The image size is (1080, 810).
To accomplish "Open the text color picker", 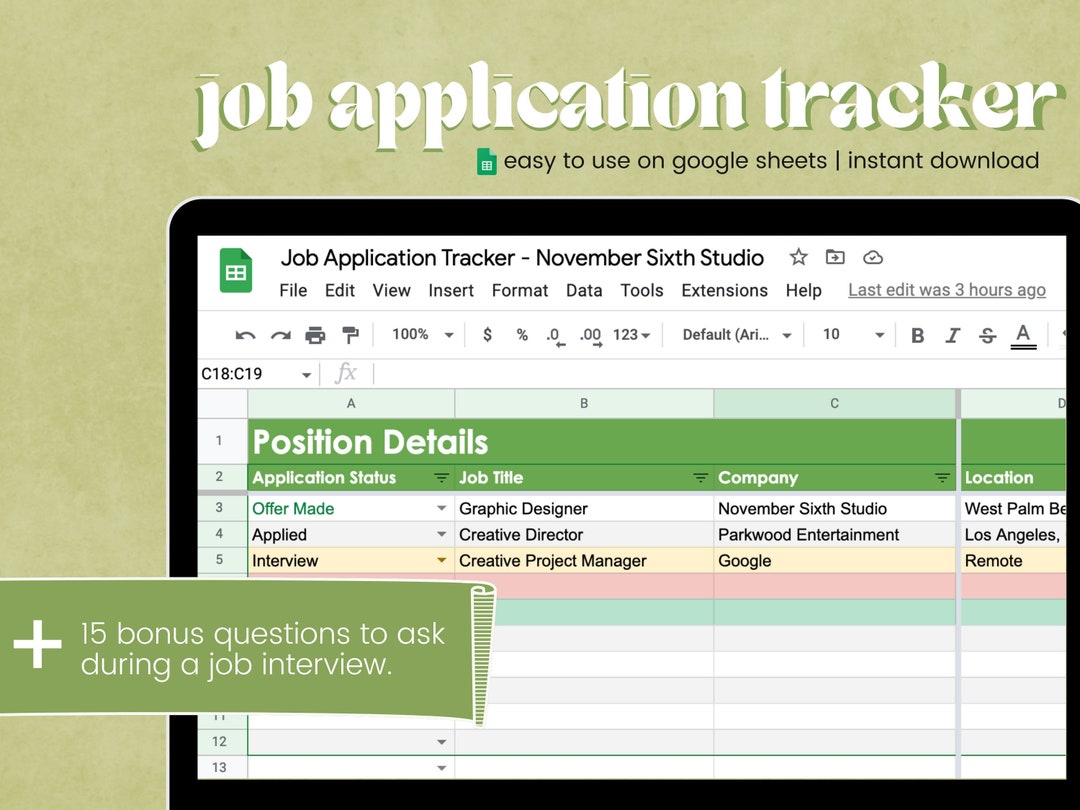I will (1024, 336).
